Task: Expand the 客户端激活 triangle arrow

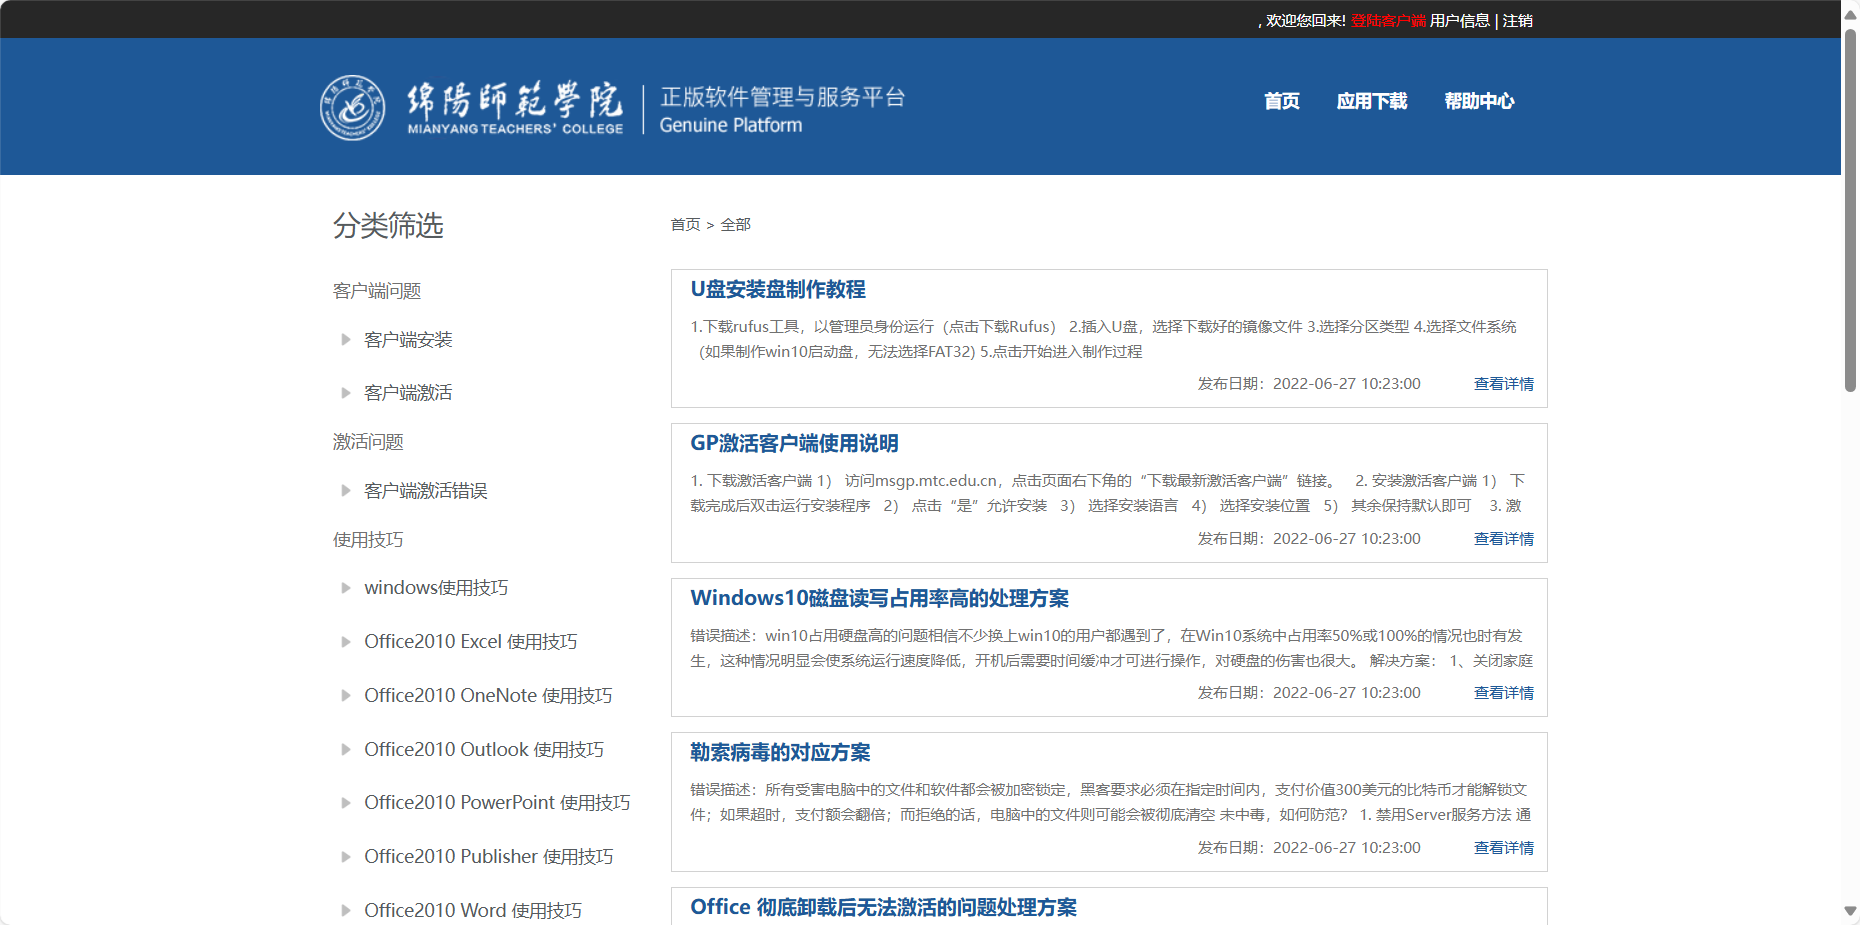Action: click(x=346, y=393)
